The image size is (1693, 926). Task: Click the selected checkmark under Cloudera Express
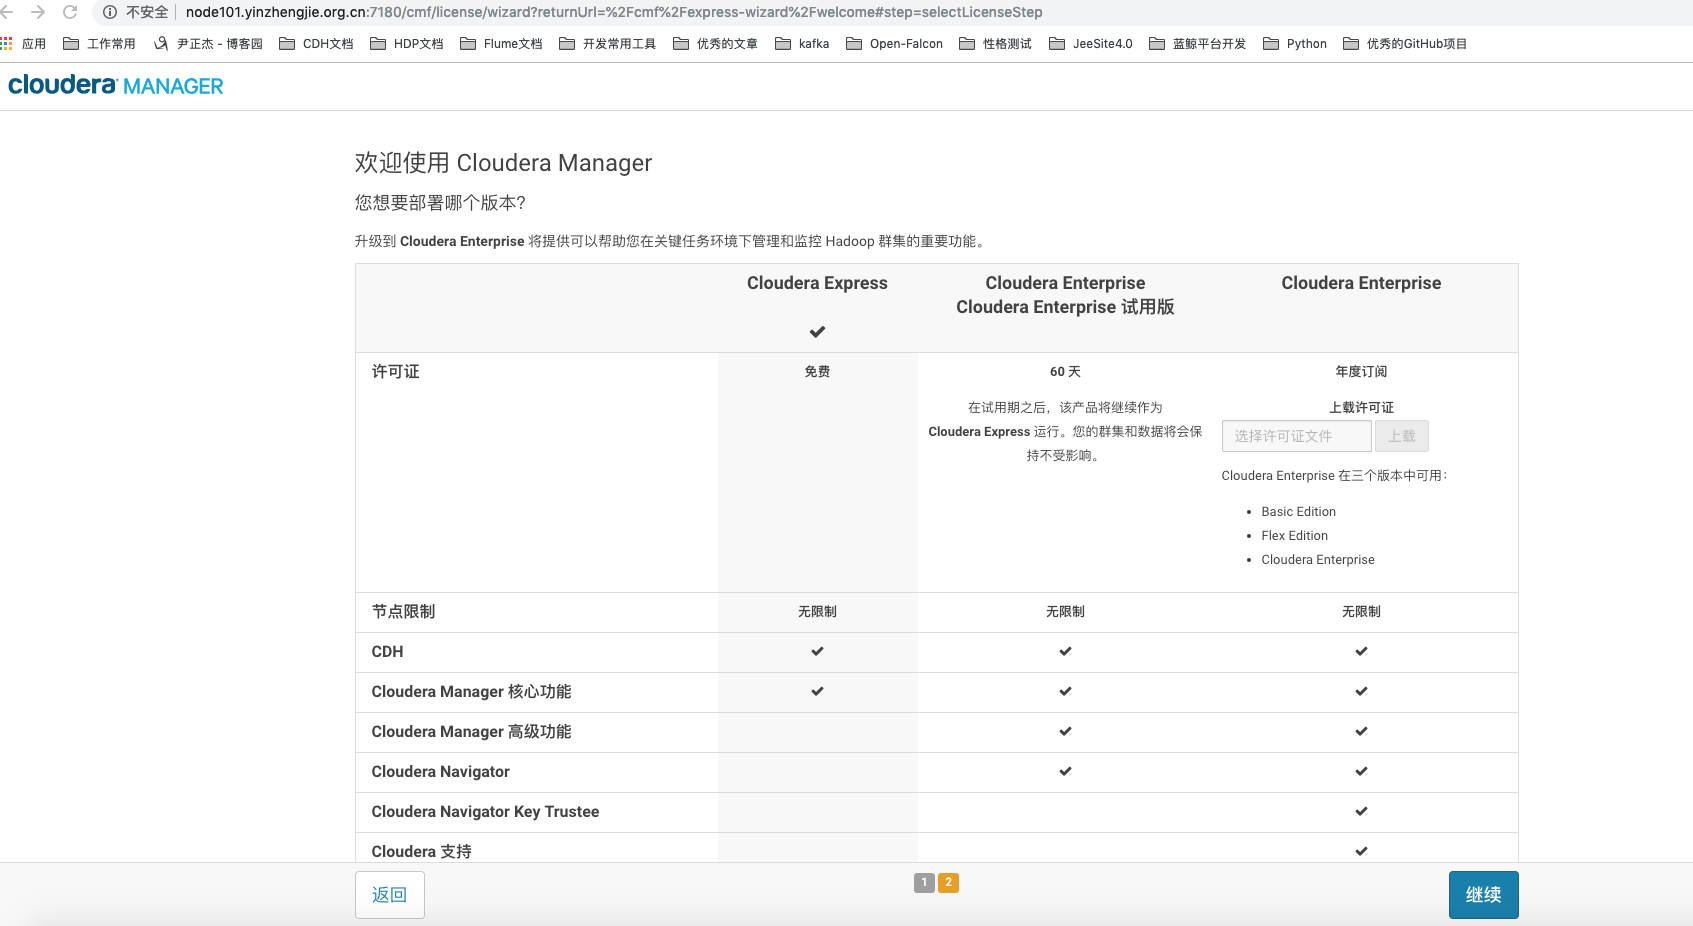pyautogui.click(x=817, y=332)
